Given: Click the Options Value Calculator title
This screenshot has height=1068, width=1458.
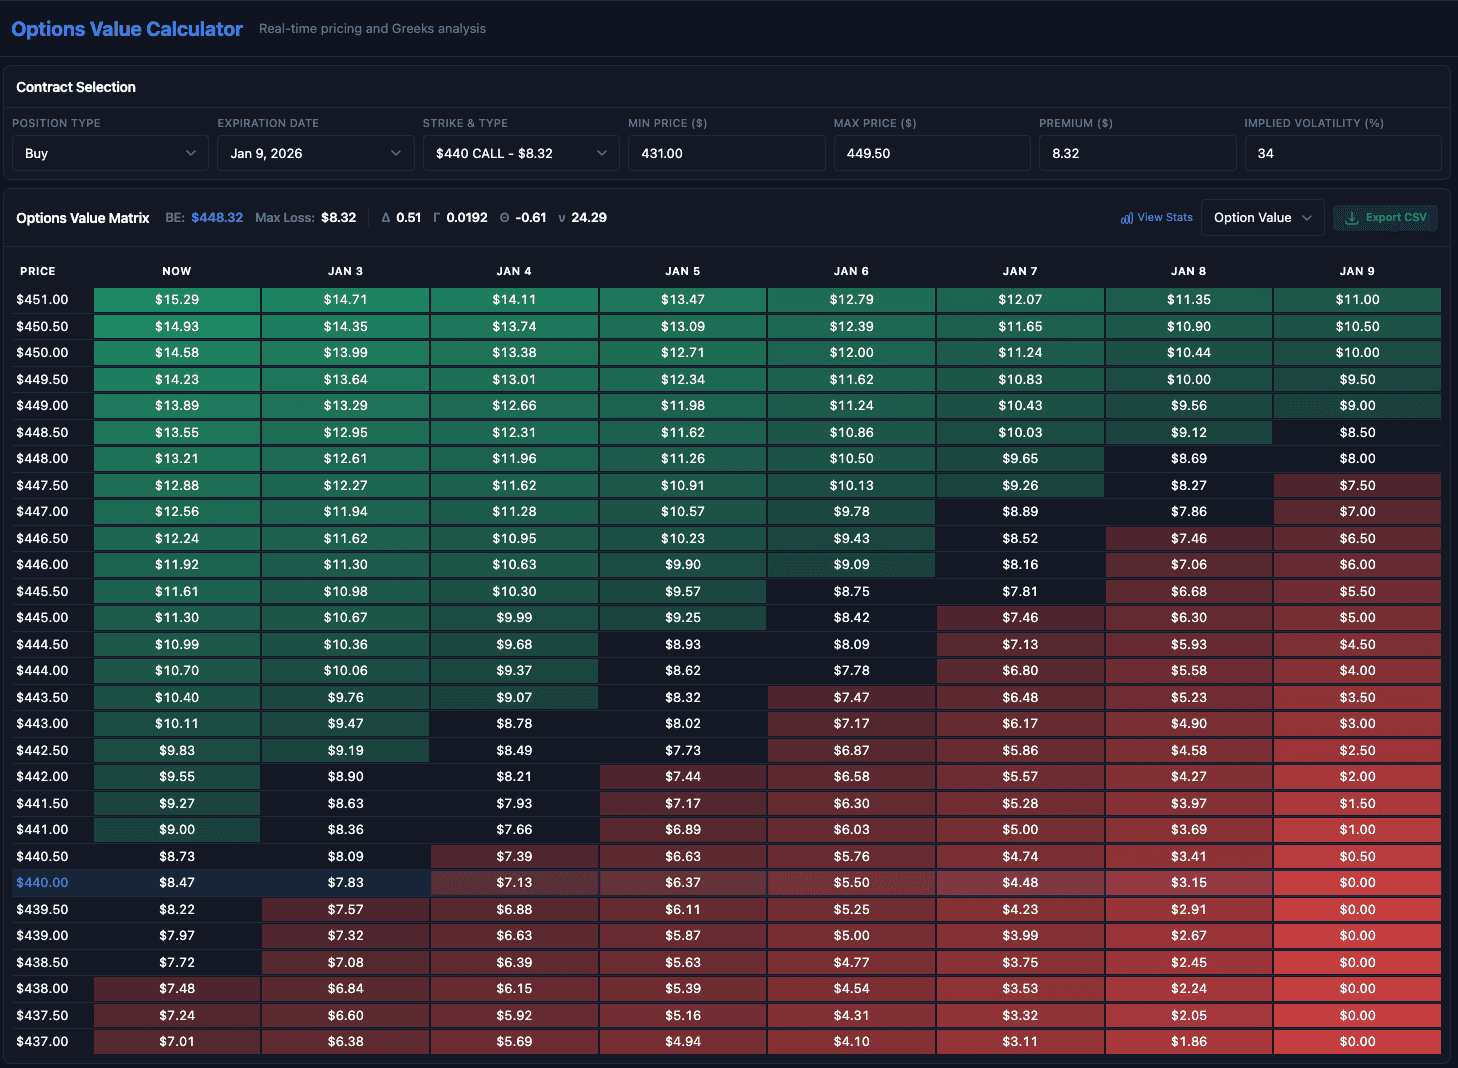Looking at the screenshot, I should 127,29.
